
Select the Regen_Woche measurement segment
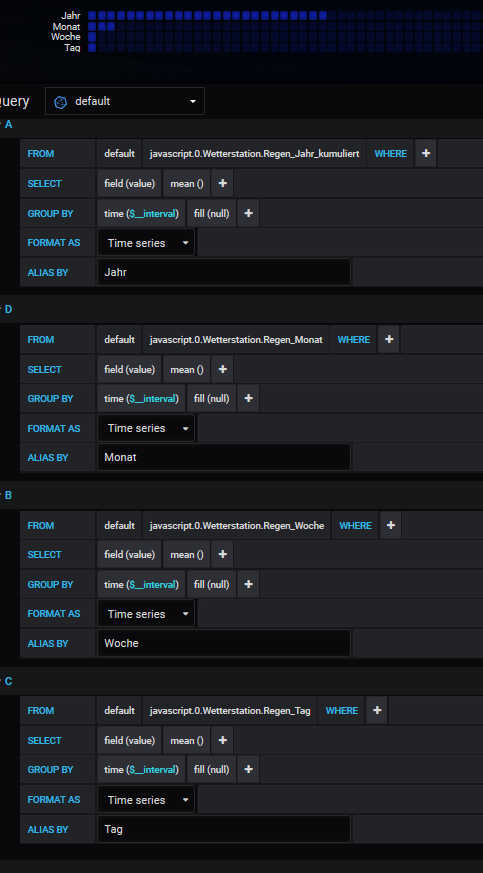[236, 526]
